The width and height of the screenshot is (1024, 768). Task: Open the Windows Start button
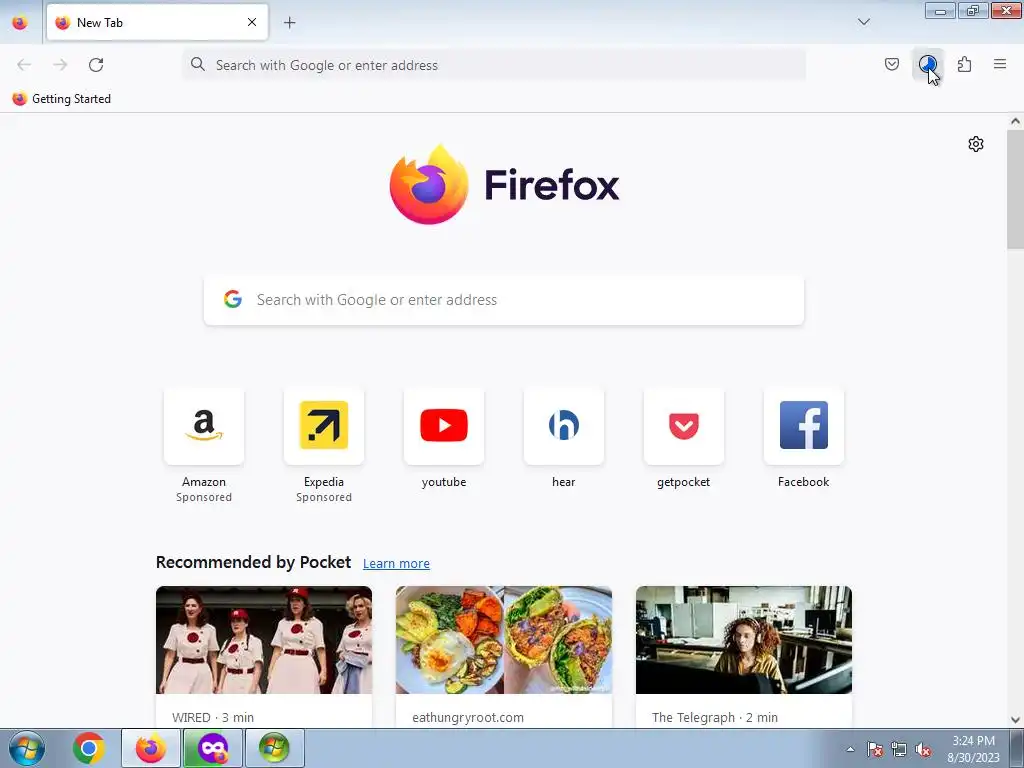click(27, 748)
